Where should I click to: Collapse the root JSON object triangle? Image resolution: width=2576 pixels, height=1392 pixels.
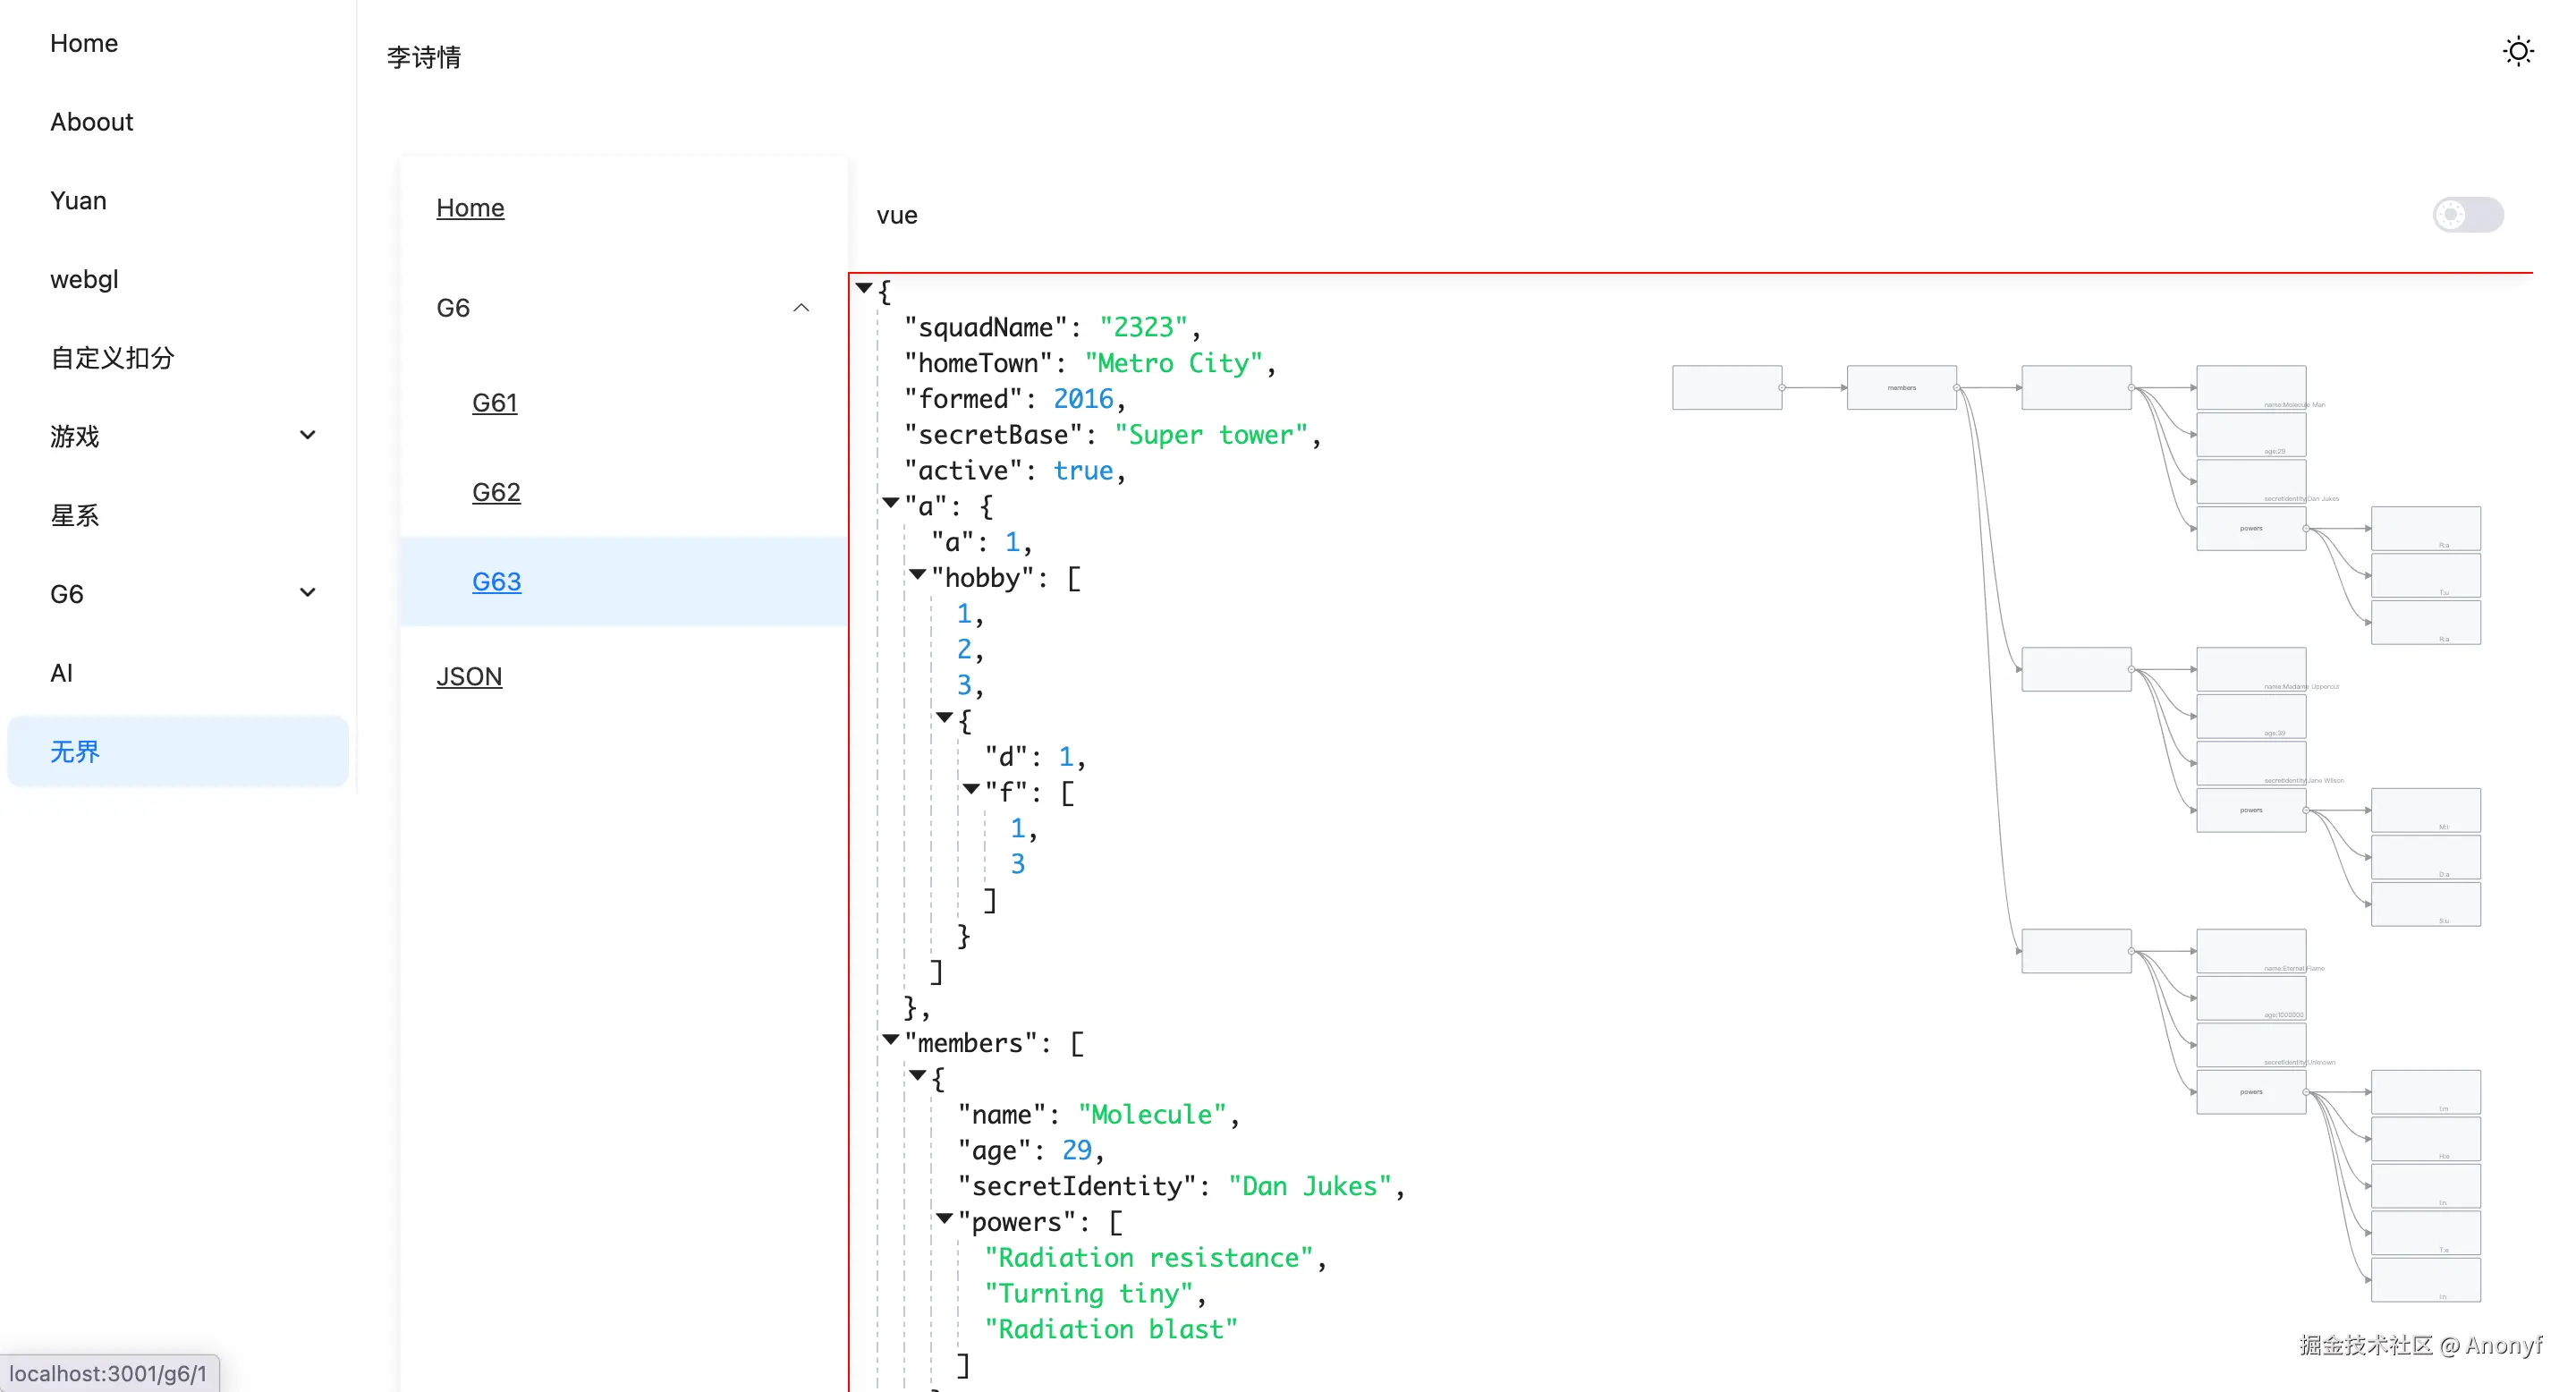[x=864, y=288]
